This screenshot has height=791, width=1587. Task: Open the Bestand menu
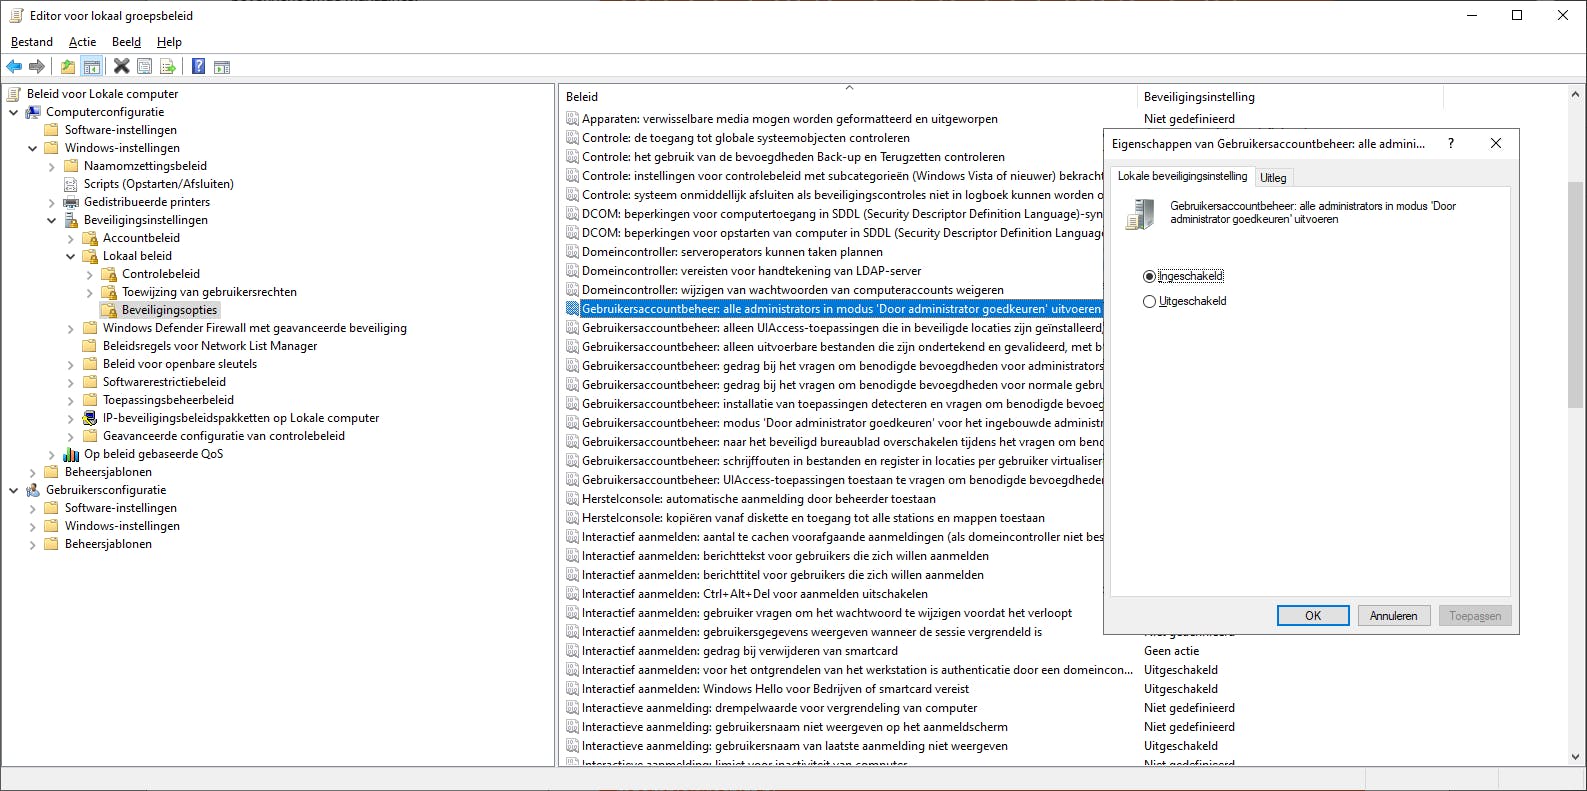click(32, 42)
